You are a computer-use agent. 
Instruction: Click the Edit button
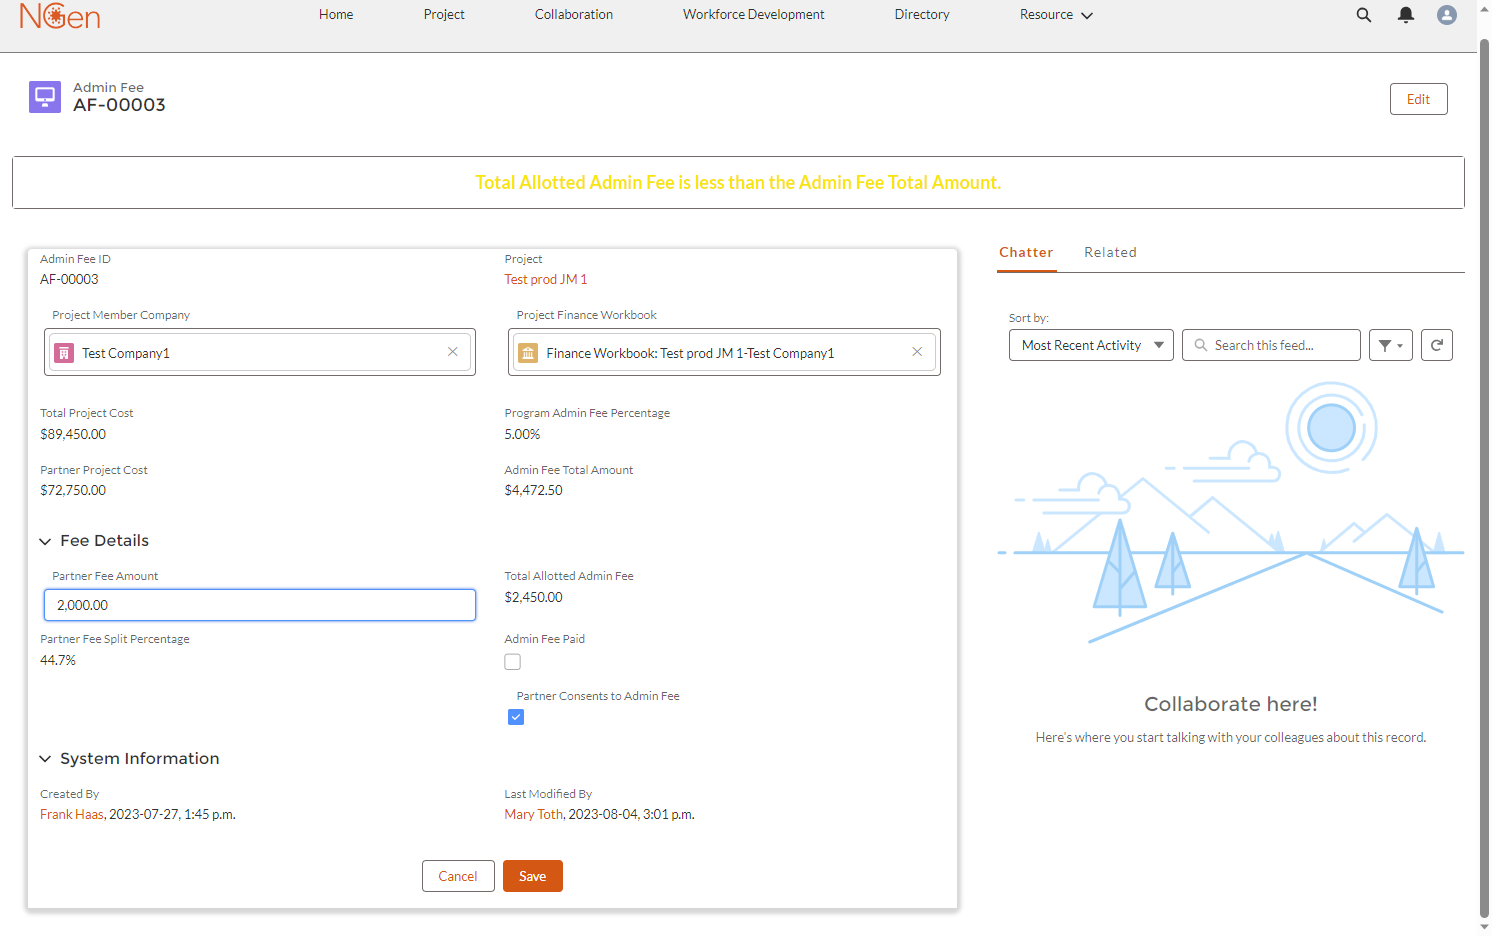point(1418,99)
